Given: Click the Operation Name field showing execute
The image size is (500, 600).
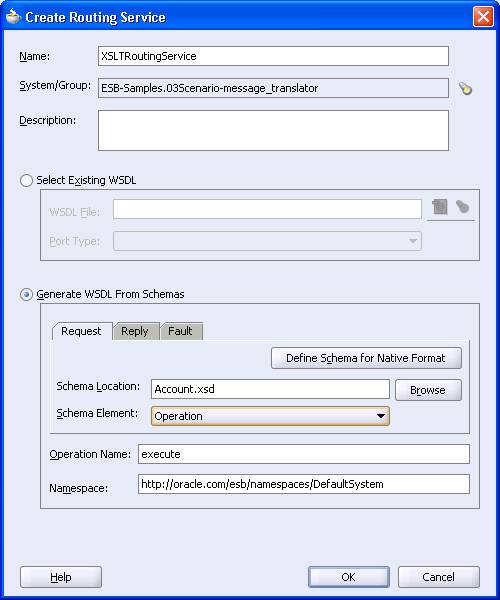Looking at the screenshot, I should 304,454.
